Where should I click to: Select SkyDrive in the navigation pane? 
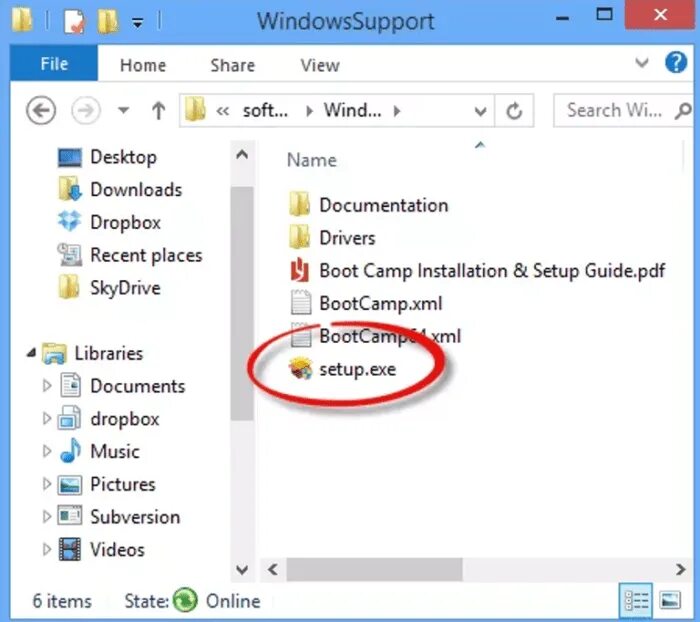pos(125,288)
